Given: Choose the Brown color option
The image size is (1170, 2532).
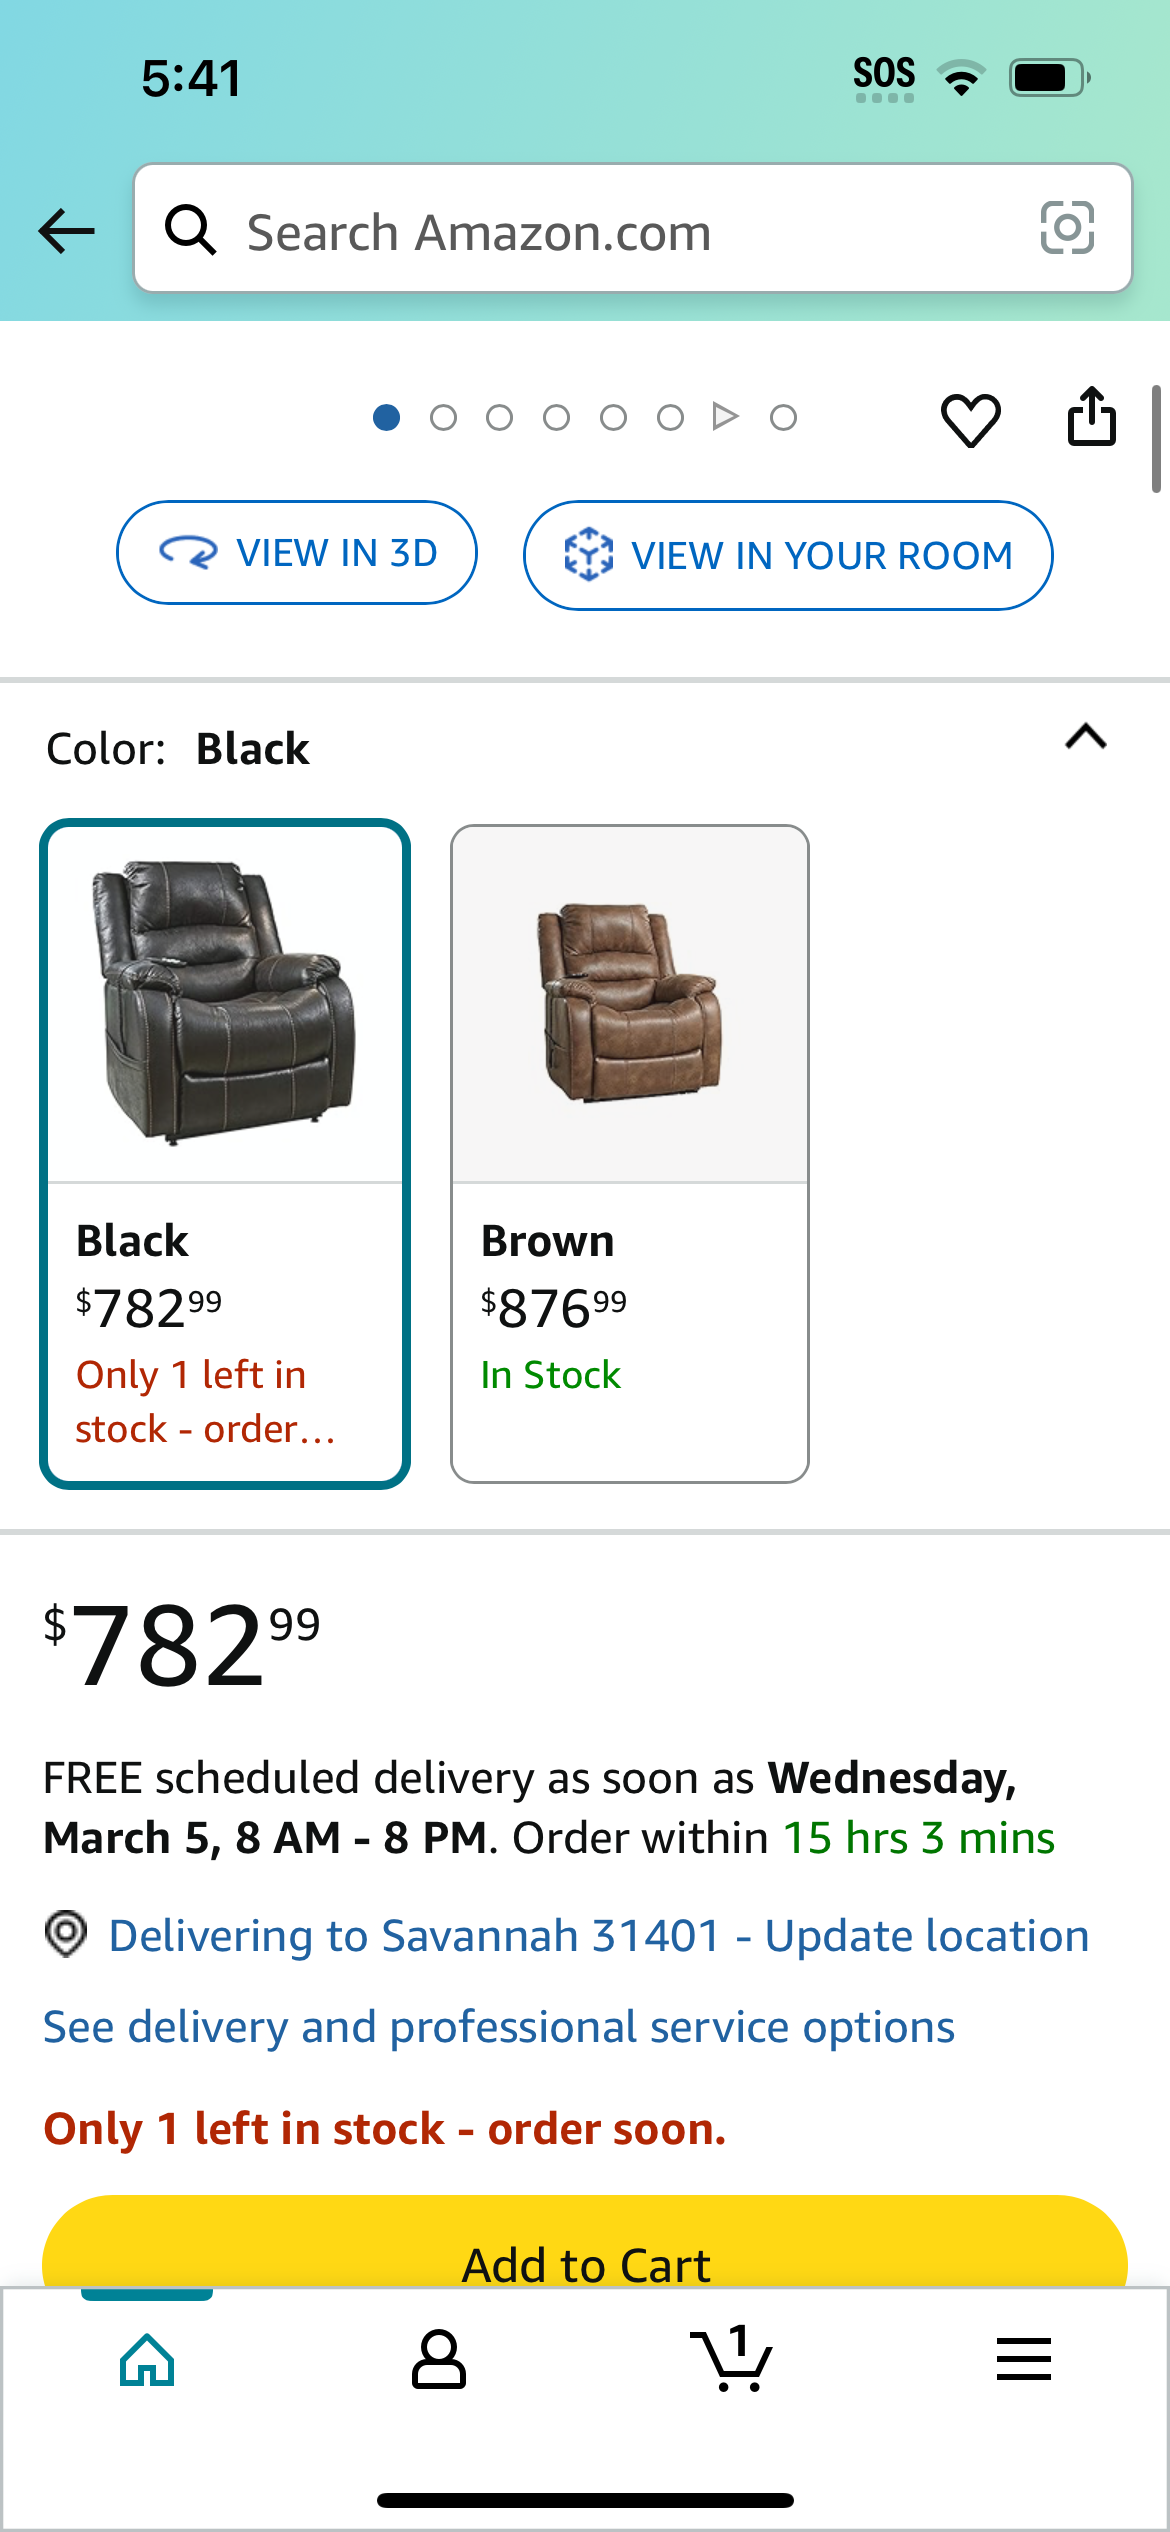Looking at the screenshot, I should [630, 1153].
